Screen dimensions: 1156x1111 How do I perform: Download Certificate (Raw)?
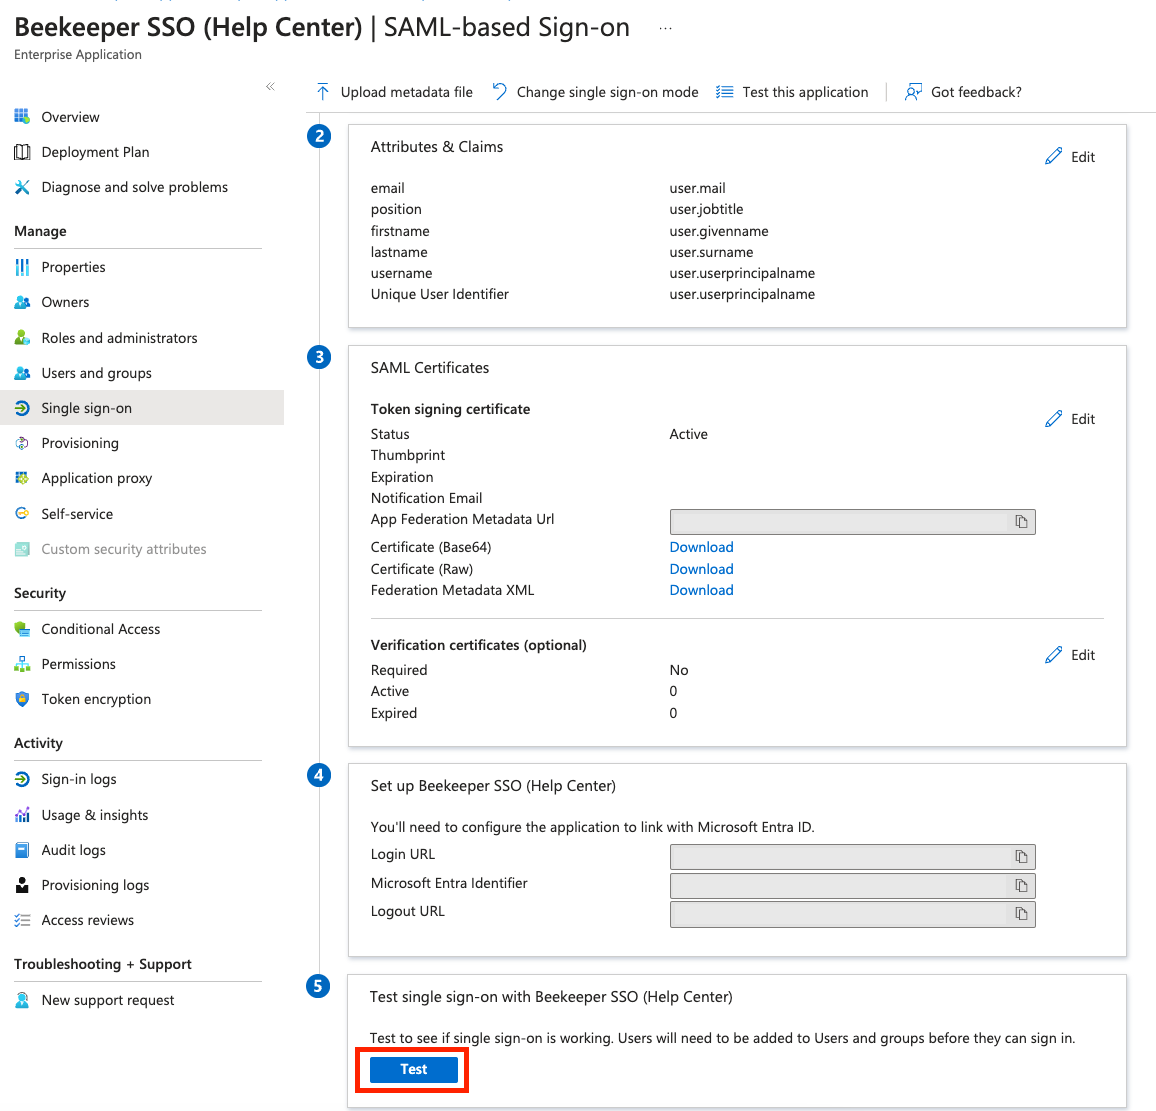click(701, 569)
